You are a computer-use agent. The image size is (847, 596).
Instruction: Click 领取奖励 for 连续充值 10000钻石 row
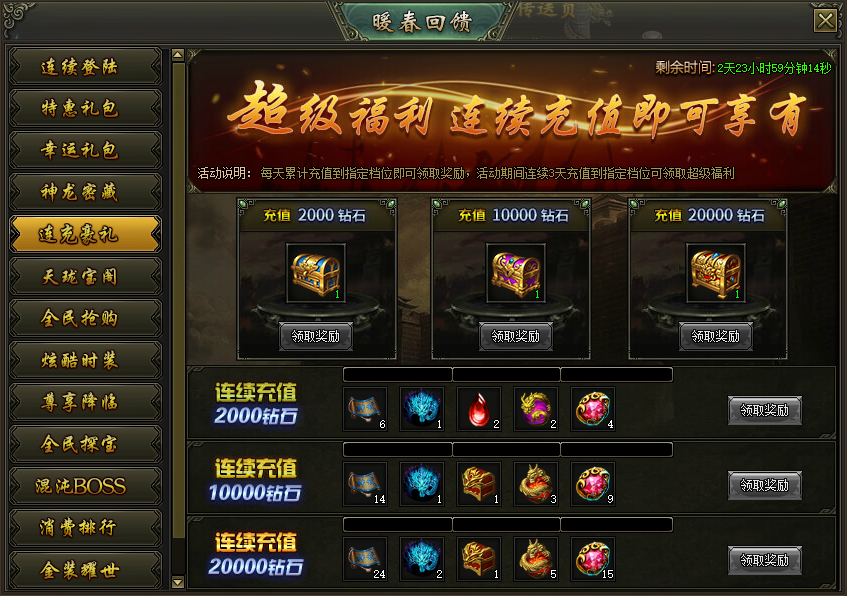click(x=764, y=485)
